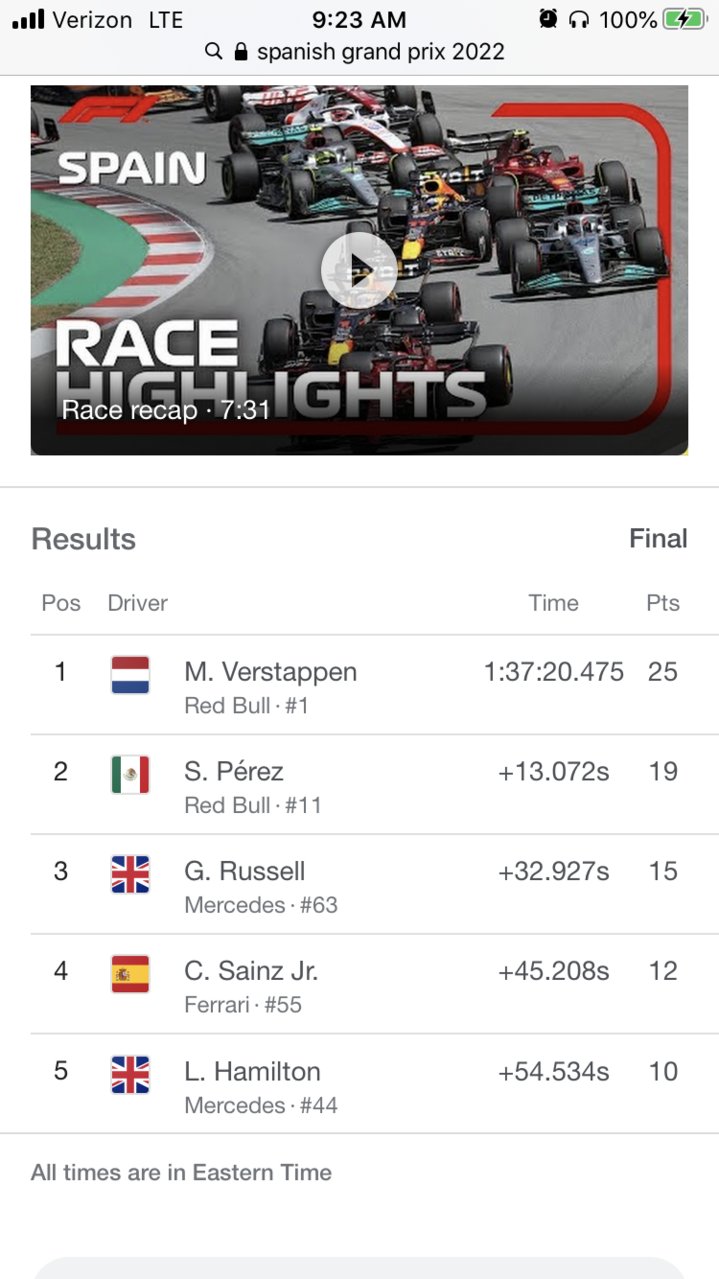Tap the lock icon beside the search text
The image size is (719, 1279).
240,52
